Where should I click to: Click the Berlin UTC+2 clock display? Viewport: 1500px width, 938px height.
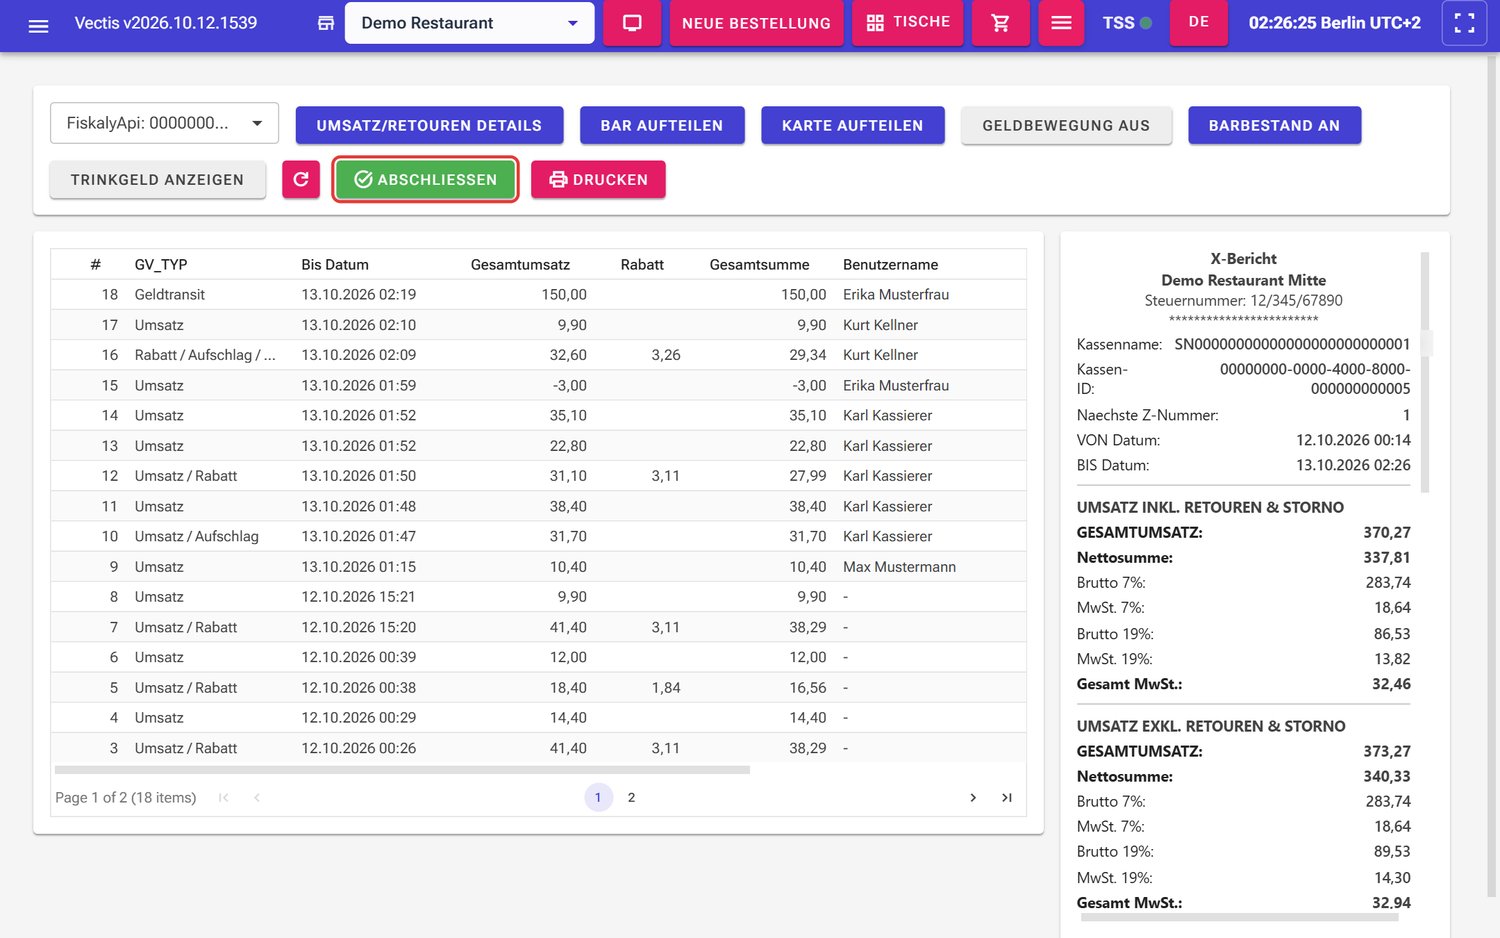[1334, 23]
